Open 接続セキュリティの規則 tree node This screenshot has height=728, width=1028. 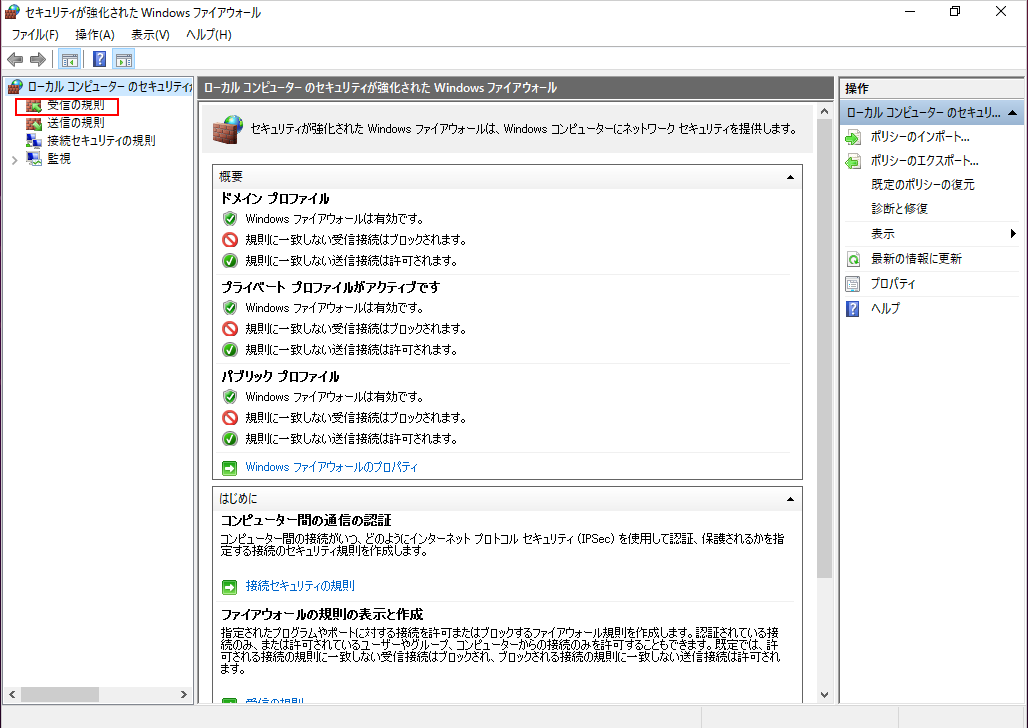[100, 141]
